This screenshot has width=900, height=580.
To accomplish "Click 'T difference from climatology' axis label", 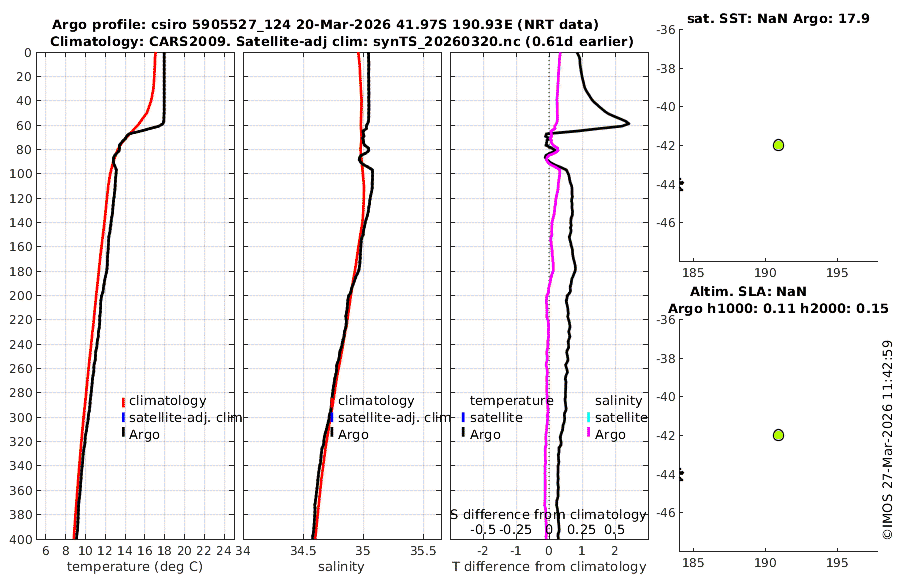I will tap(549, 567).
